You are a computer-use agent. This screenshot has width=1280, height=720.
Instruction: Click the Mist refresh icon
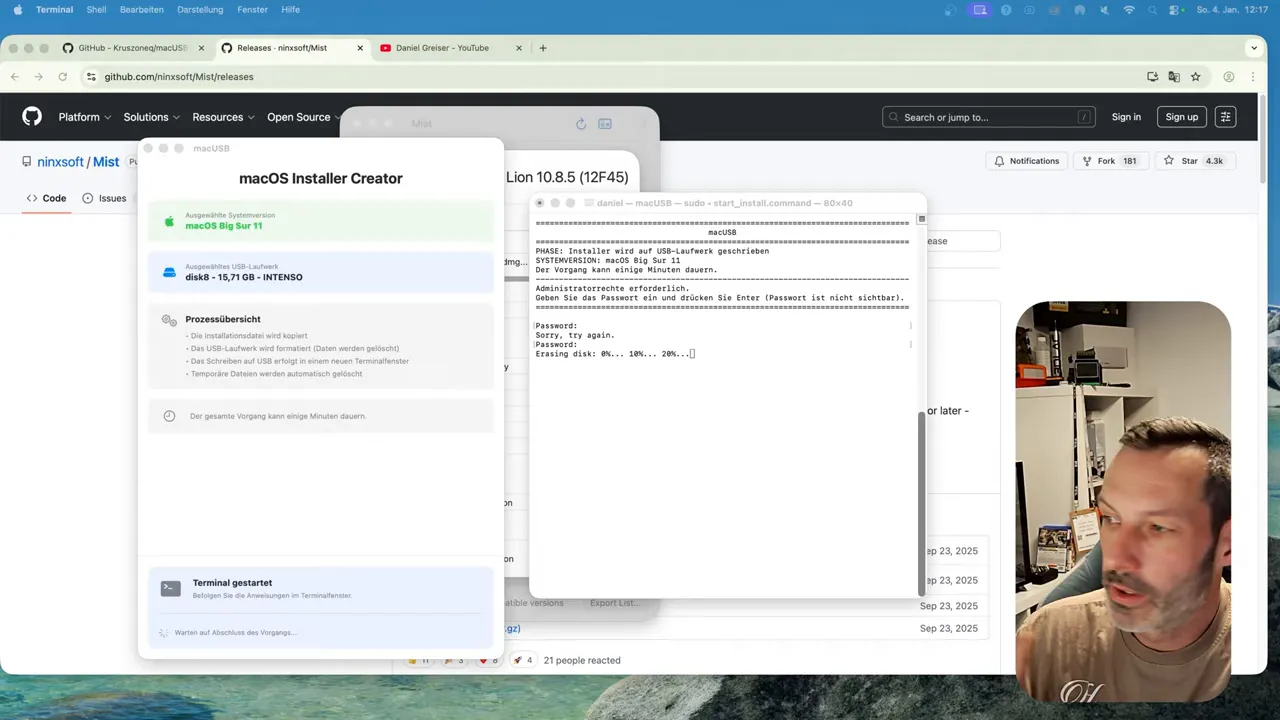click(x=581, y=124)
